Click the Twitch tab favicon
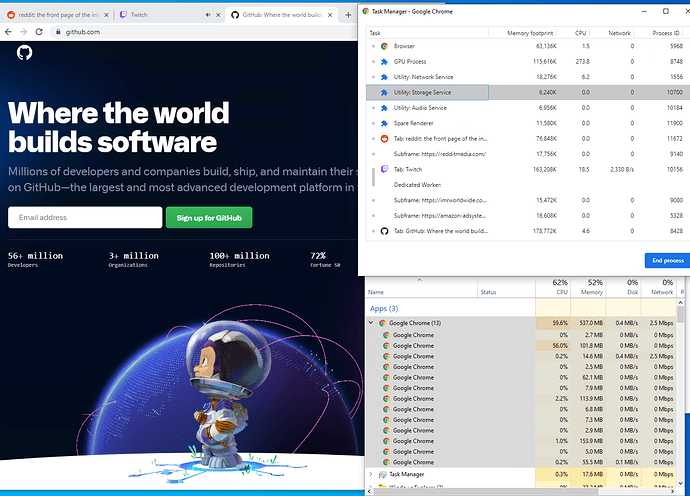 click(x=124, y=15)
